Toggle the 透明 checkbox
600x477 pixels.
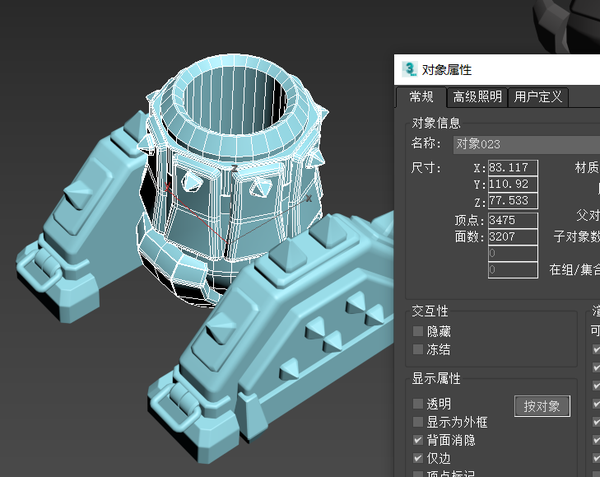(418, 404)
